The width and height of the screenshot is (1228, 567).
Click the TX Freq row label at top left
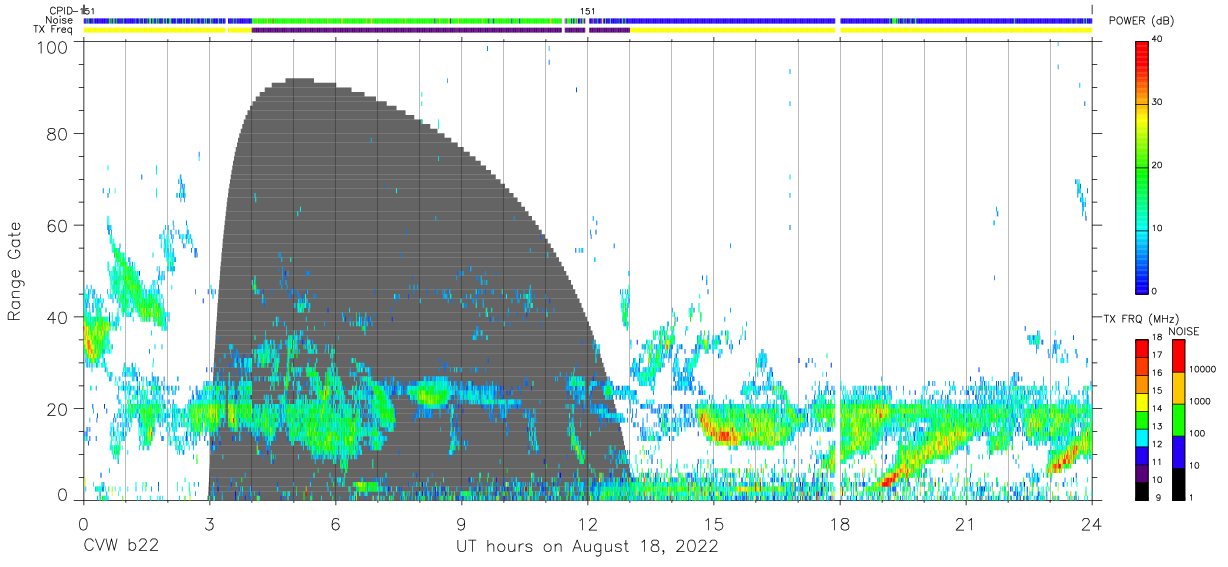52,30
